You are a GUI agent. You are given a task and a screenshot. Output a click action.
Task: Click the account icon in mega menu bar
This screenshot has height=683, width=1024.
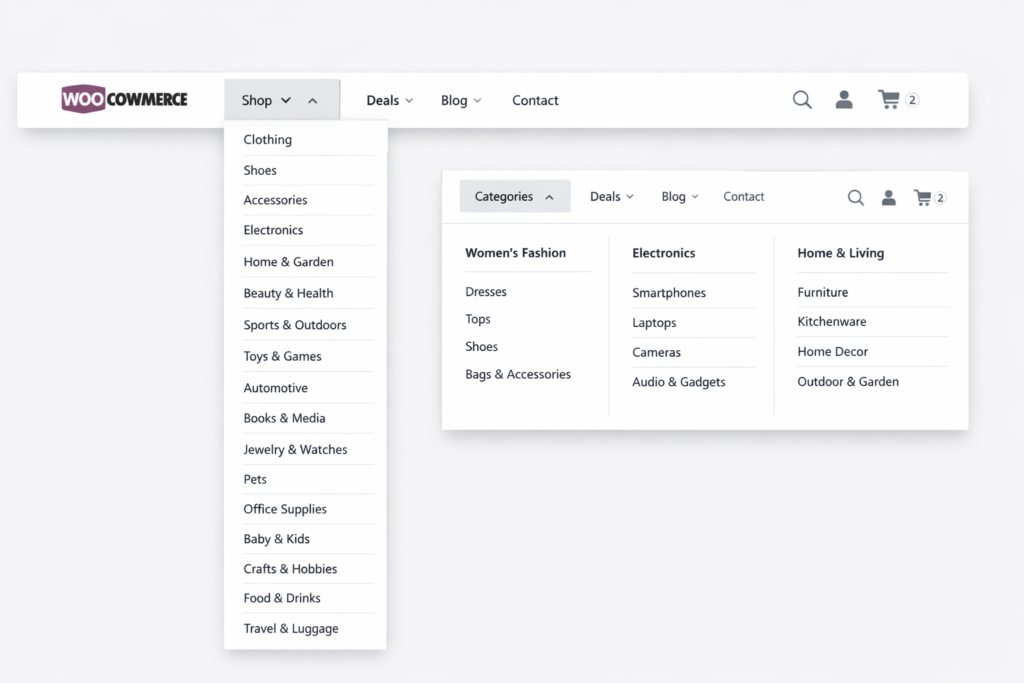tap(888, 198)
